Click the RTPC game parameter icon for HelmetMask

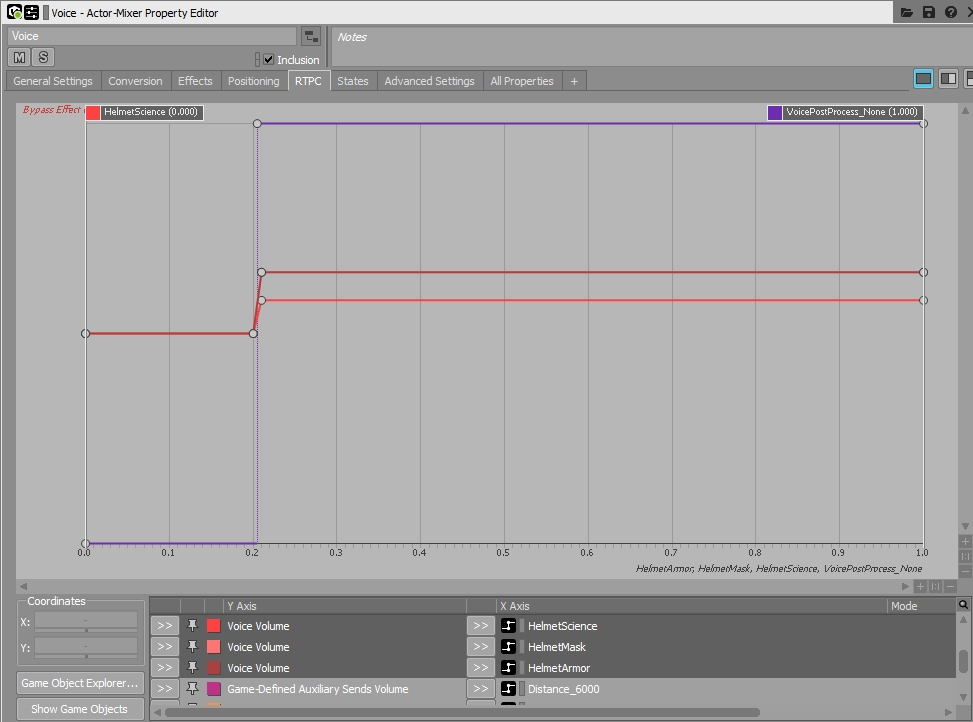pyautogui.click(x=508, y=647)
